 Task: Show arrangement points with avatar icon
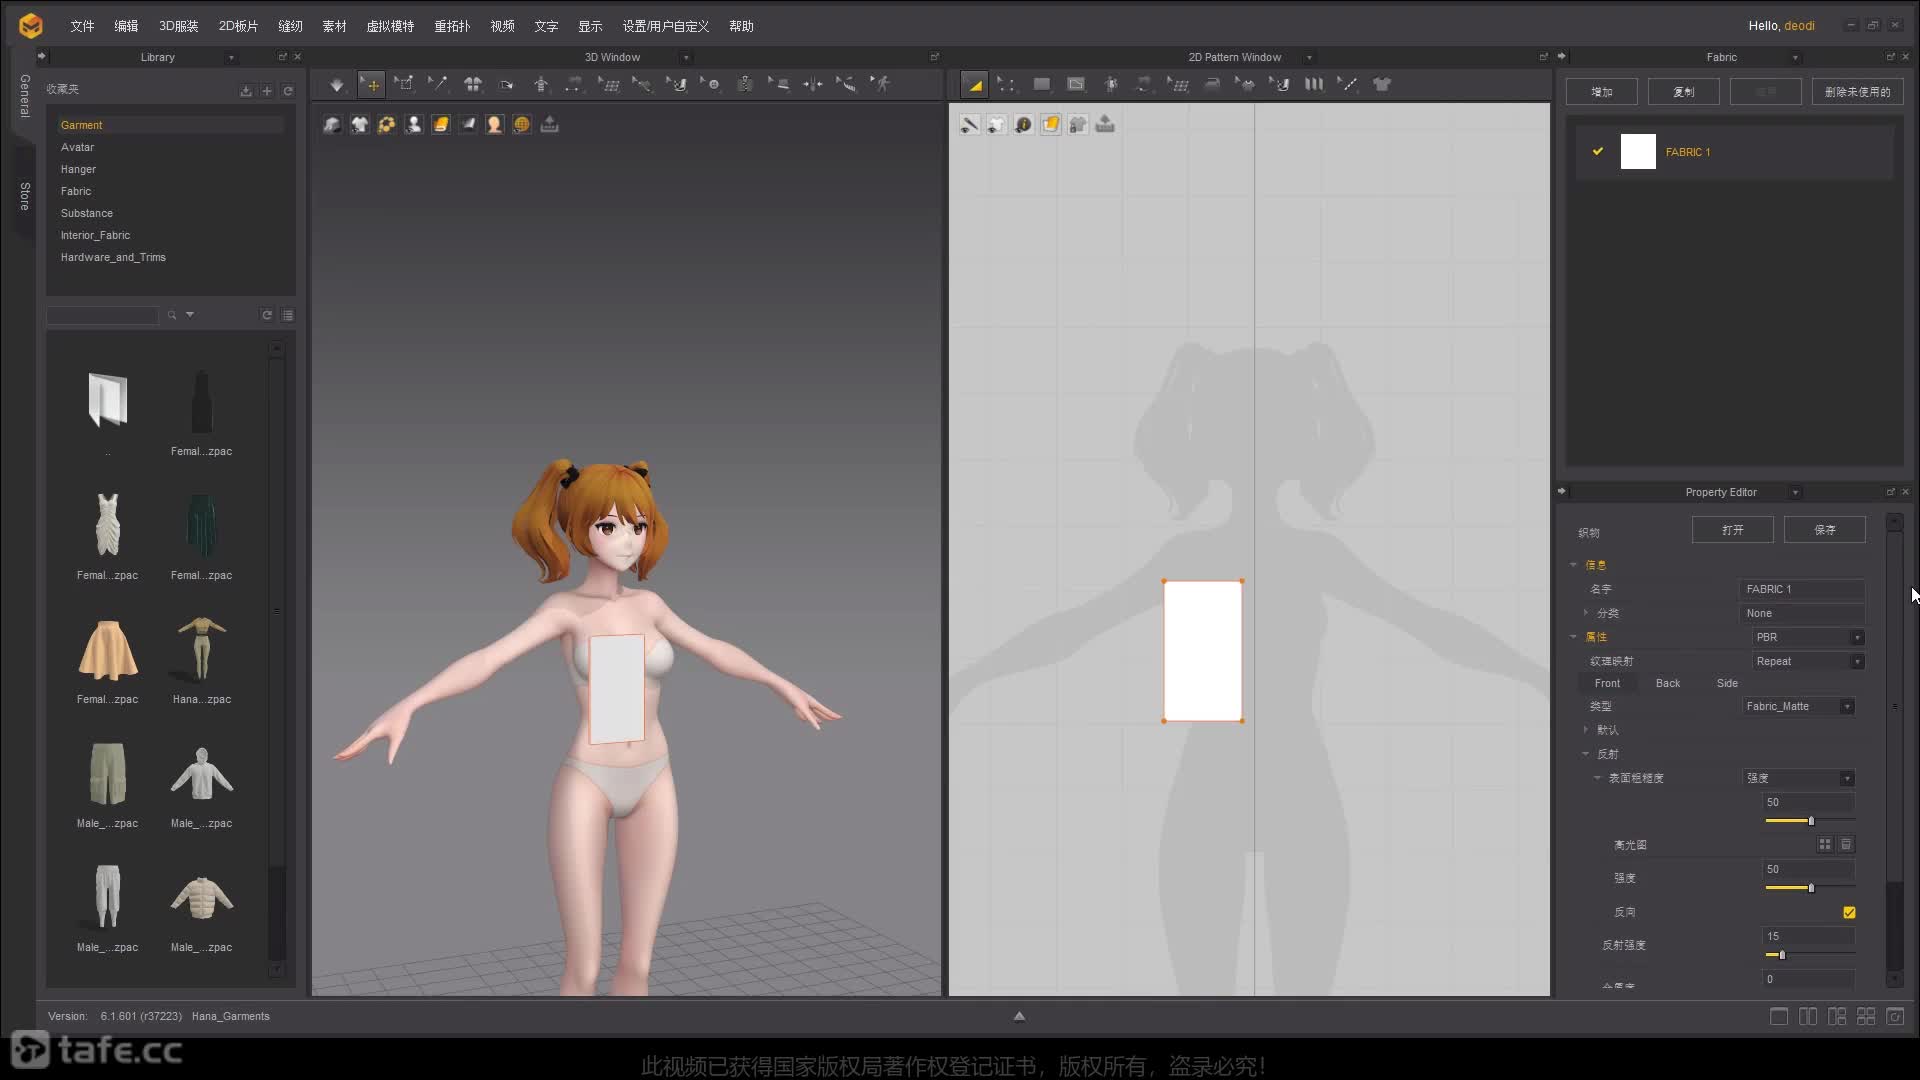coord(541,85)
